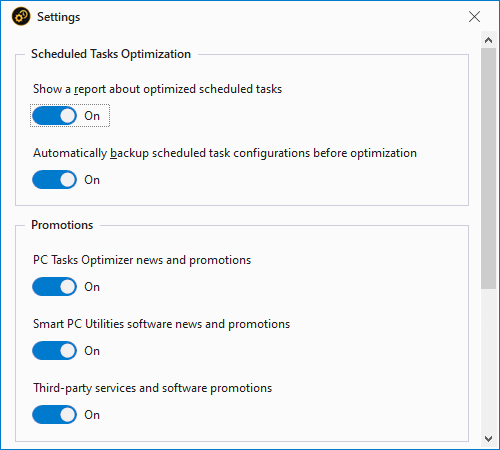Click the PC Tasks Optimizer app icon
500x450 pixels.
21,16
